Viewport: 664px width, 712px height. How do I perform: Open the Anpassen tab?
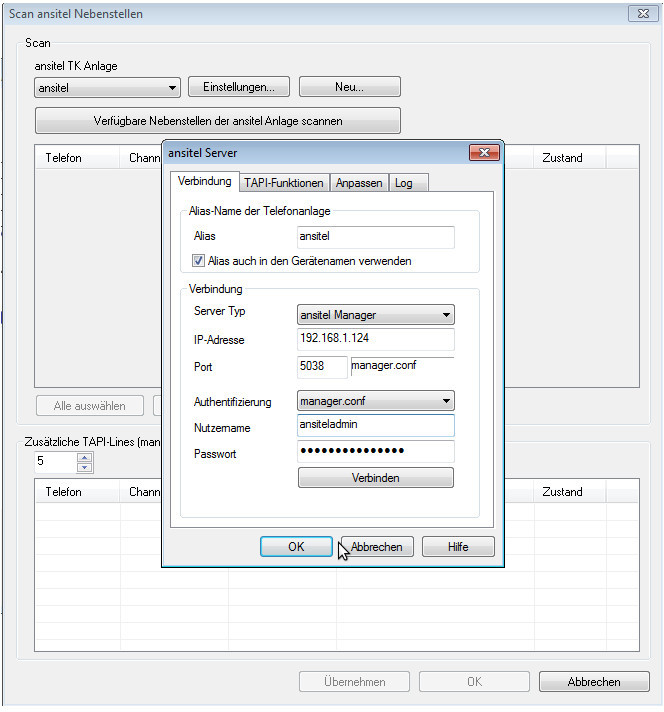click(358, 183)
